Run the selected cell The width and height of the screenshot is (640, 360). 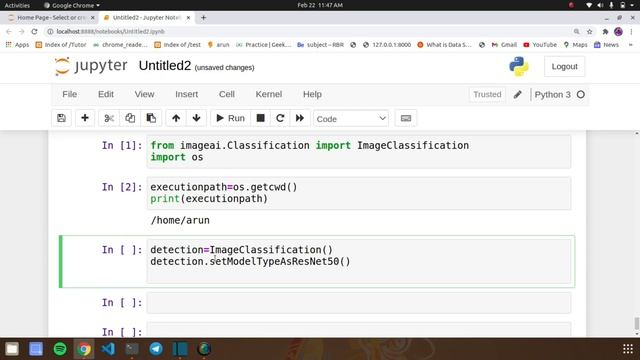pos(230,118)
